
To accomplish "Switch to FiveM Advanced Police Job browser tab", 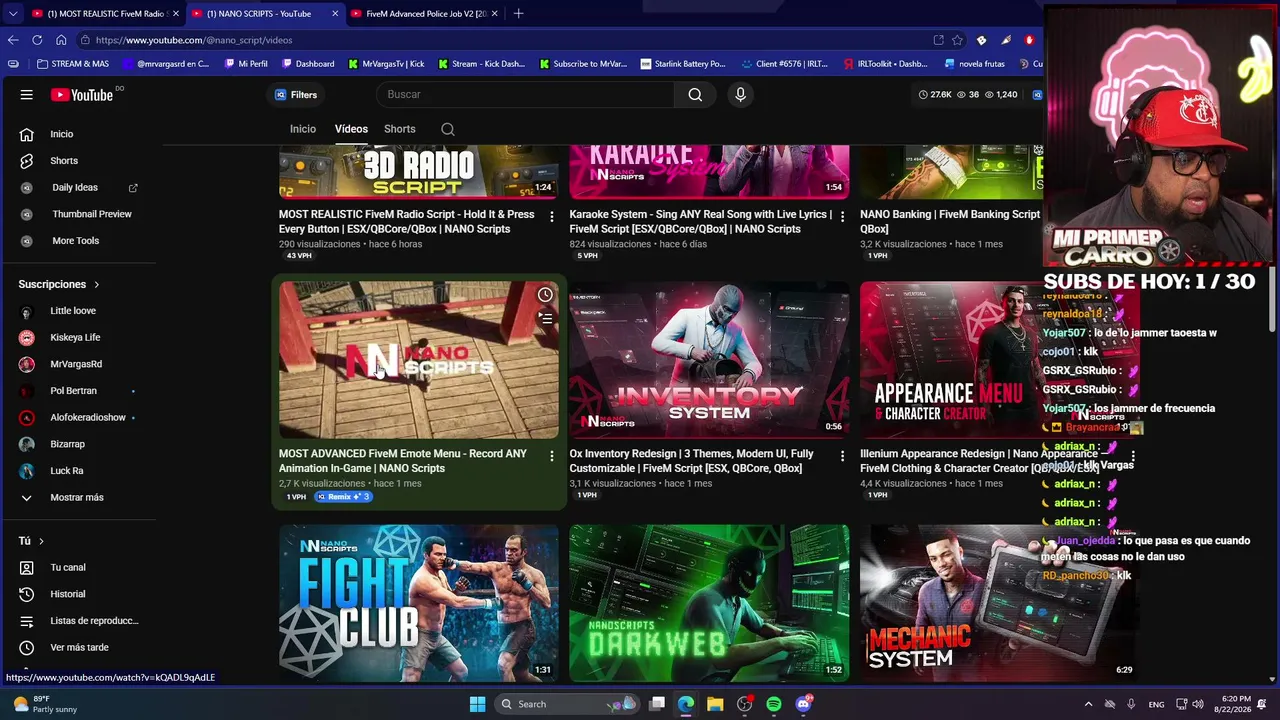I will click(425, 14).
